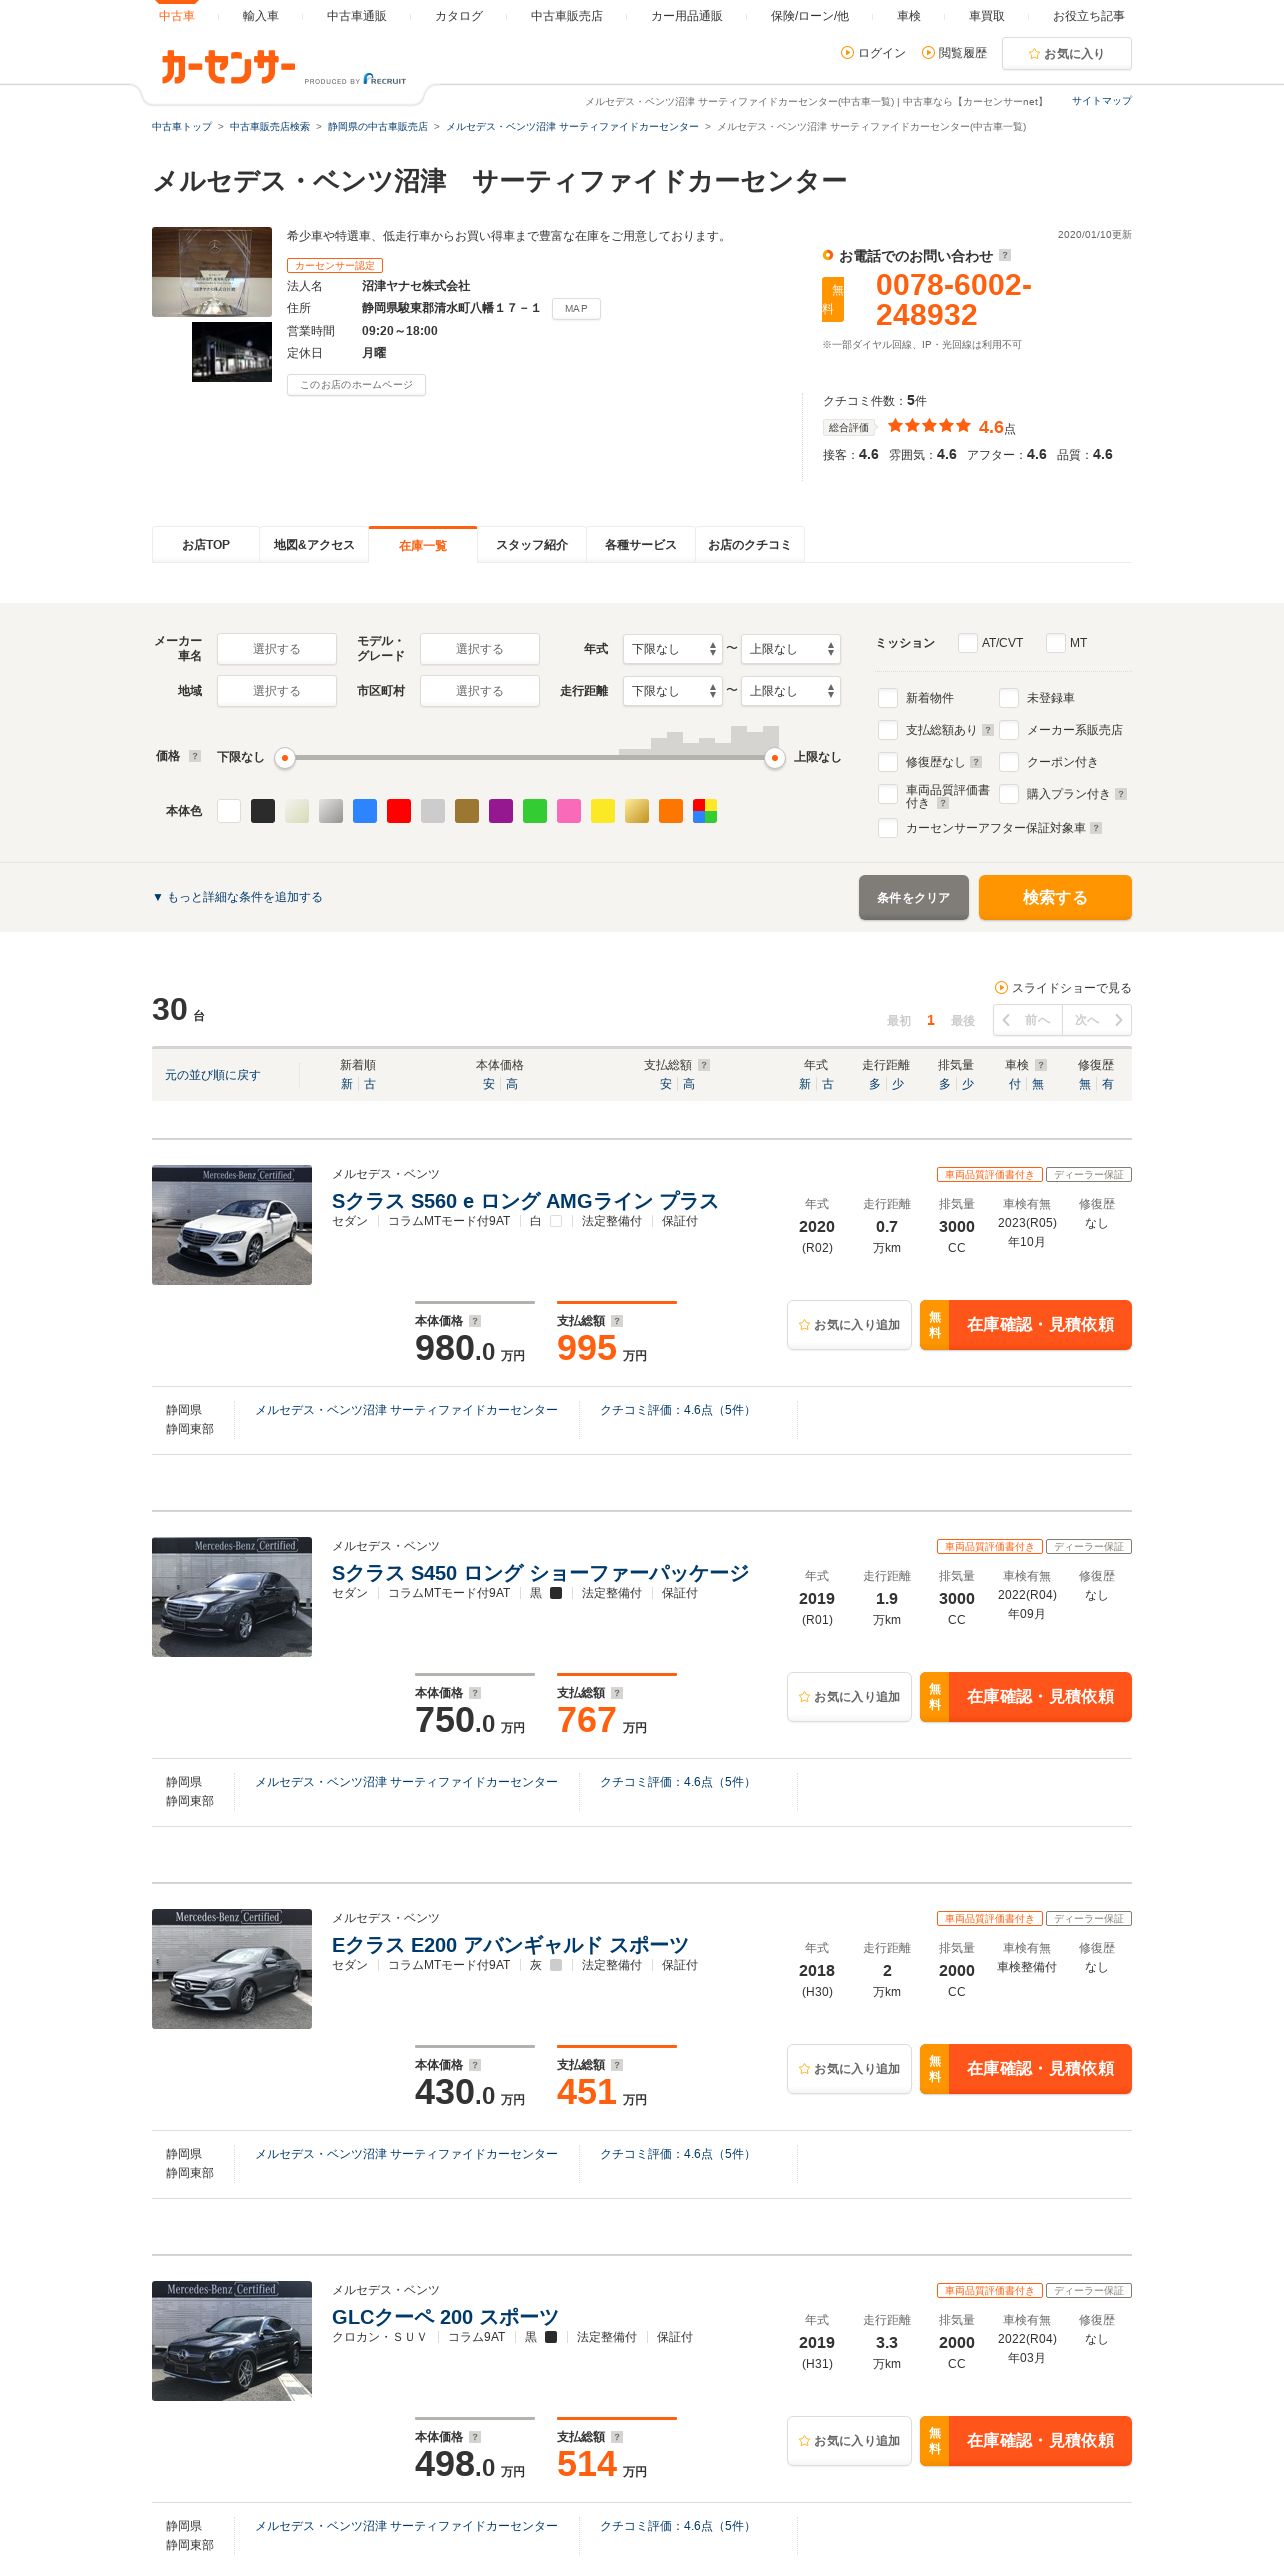Click next page arrow icon

point(1118,1020)
